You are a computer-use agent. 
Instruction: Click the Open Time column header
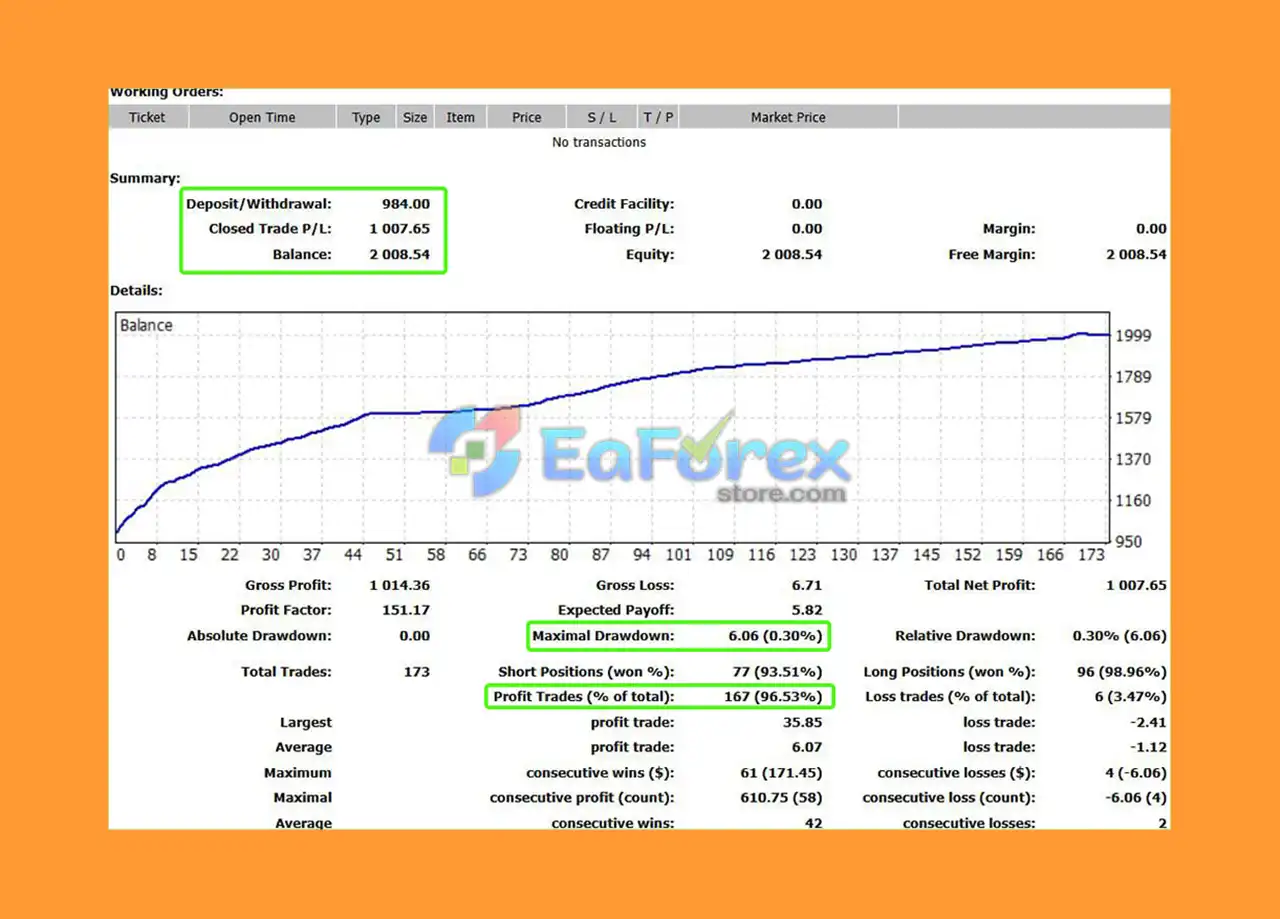click(x=262, y=117)
